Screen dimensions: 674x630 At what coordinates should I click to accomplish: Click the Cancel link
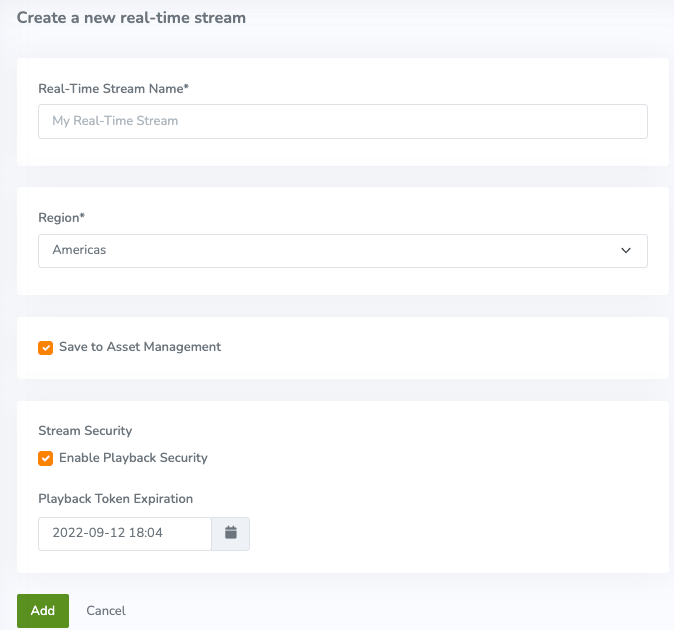(x=106, y=610)
